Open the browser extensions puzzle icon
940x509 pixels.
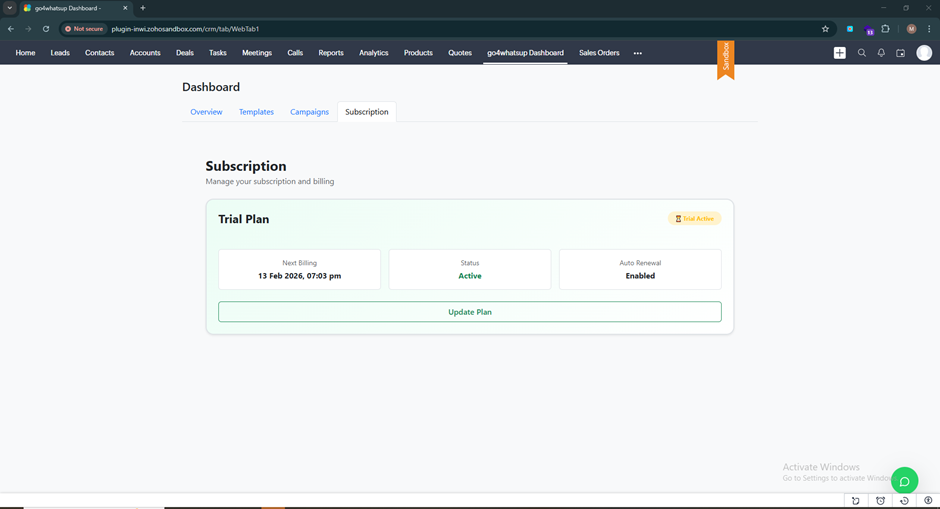click(x=885, y=29)
